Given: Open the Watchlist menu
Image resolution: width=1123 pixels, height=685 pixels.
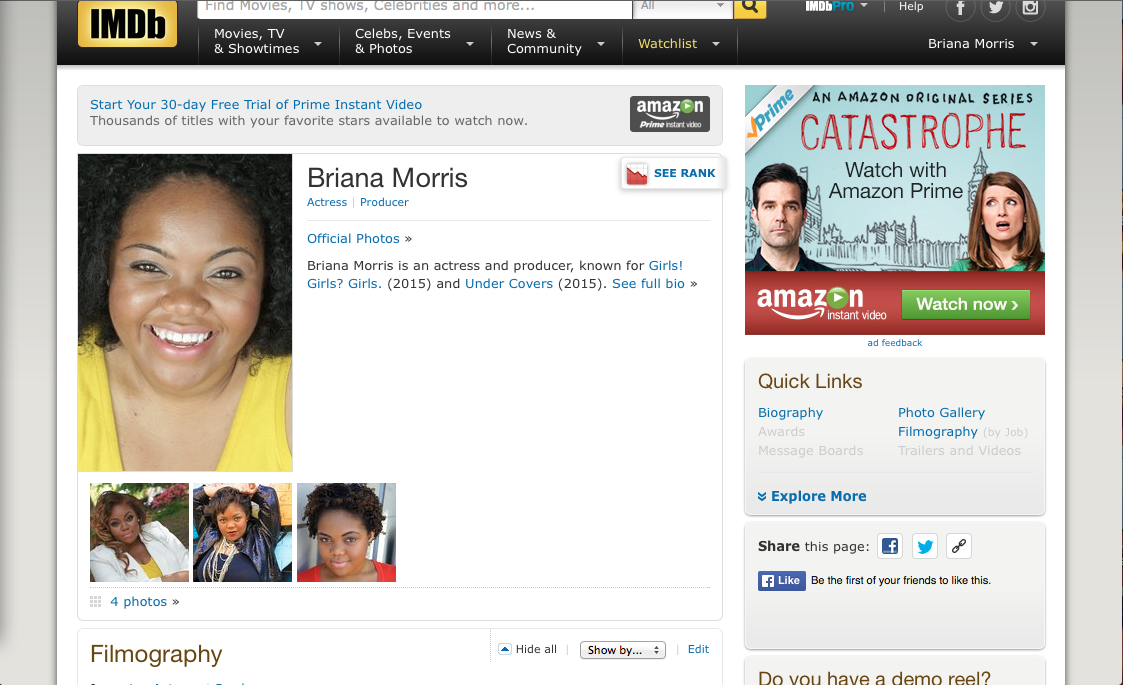Looking at the screenshot, I should click(679, 44).
